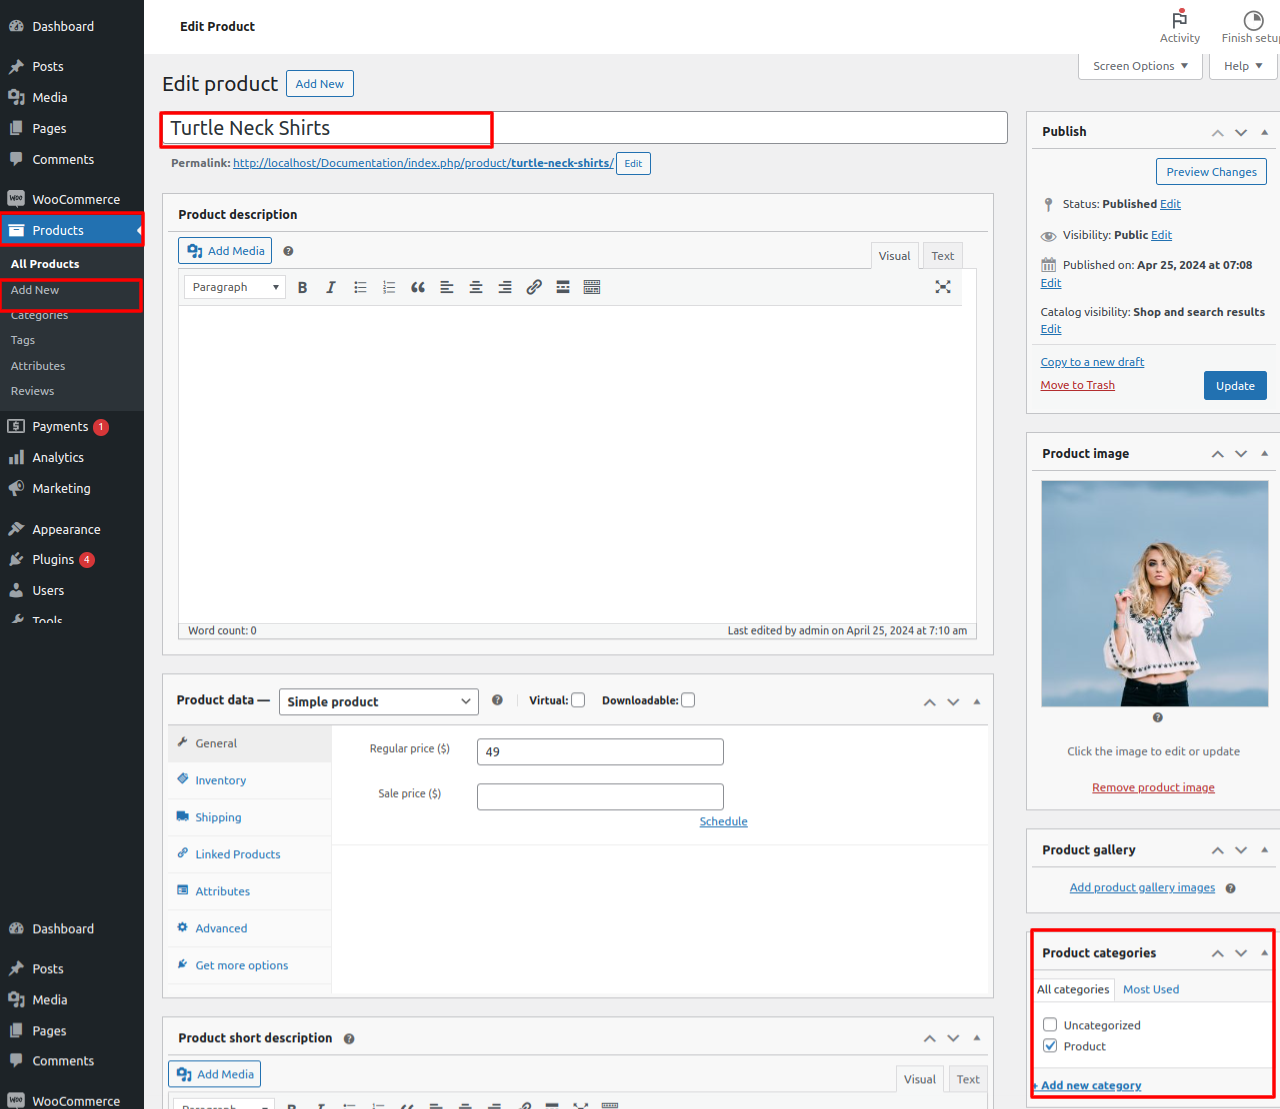Viewport: 1280px width, 1109px height.
Task: Enable the Virtual product checkbox
Action: pyautogui.click(x=578, y=700)
